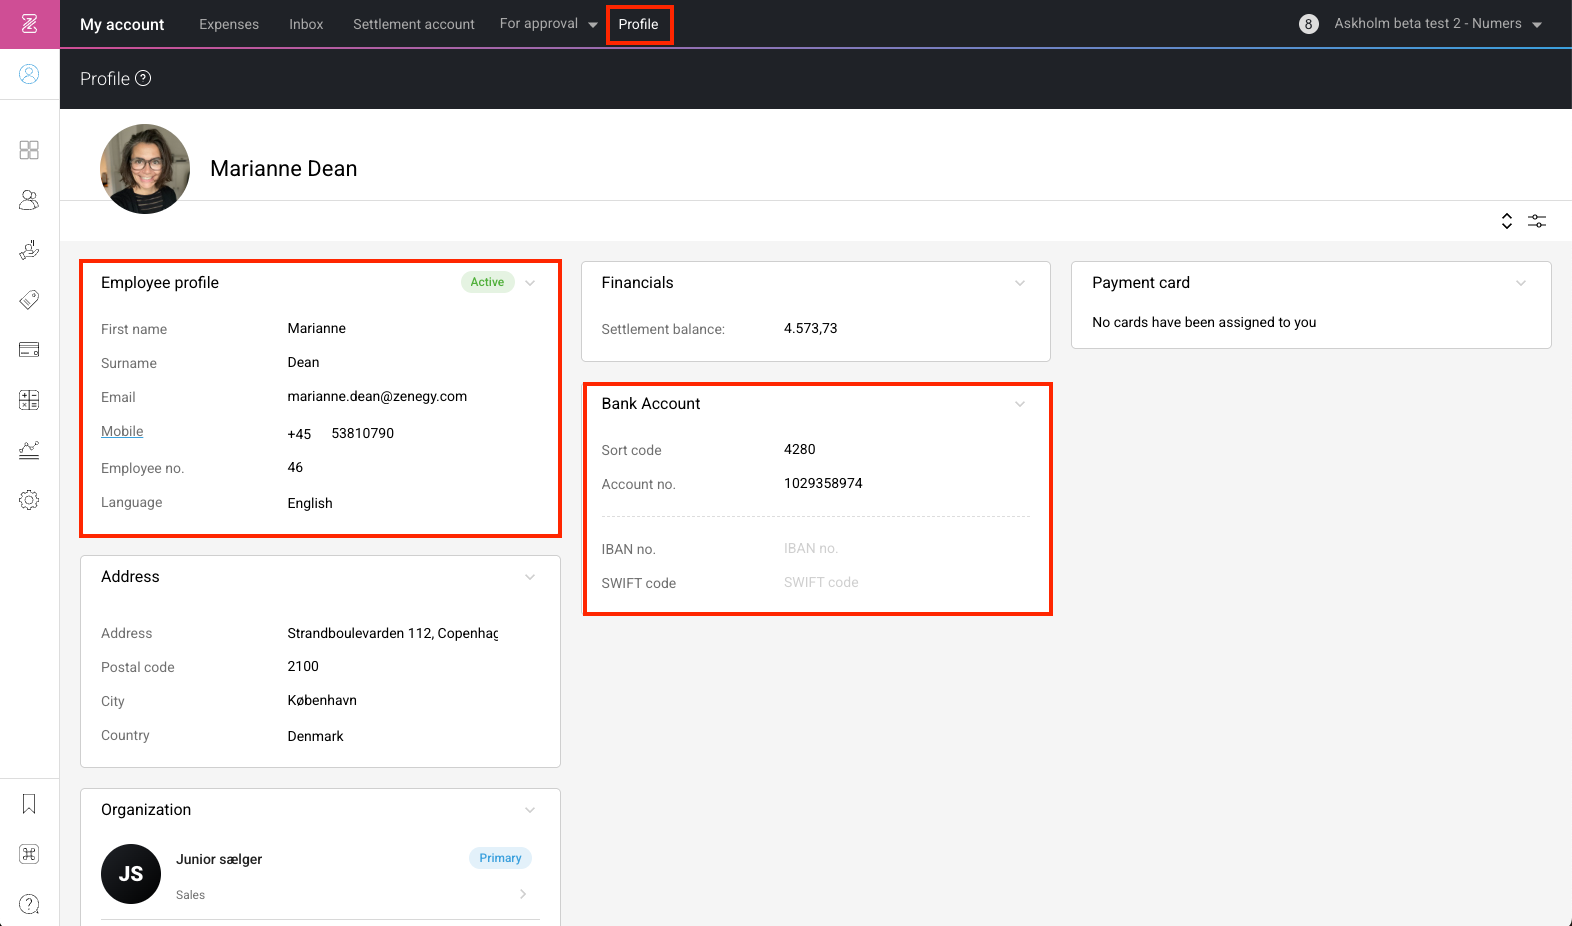Click the JS role avatar circle
Screen dimensions: 1572x926
click(x=131, y=874)
